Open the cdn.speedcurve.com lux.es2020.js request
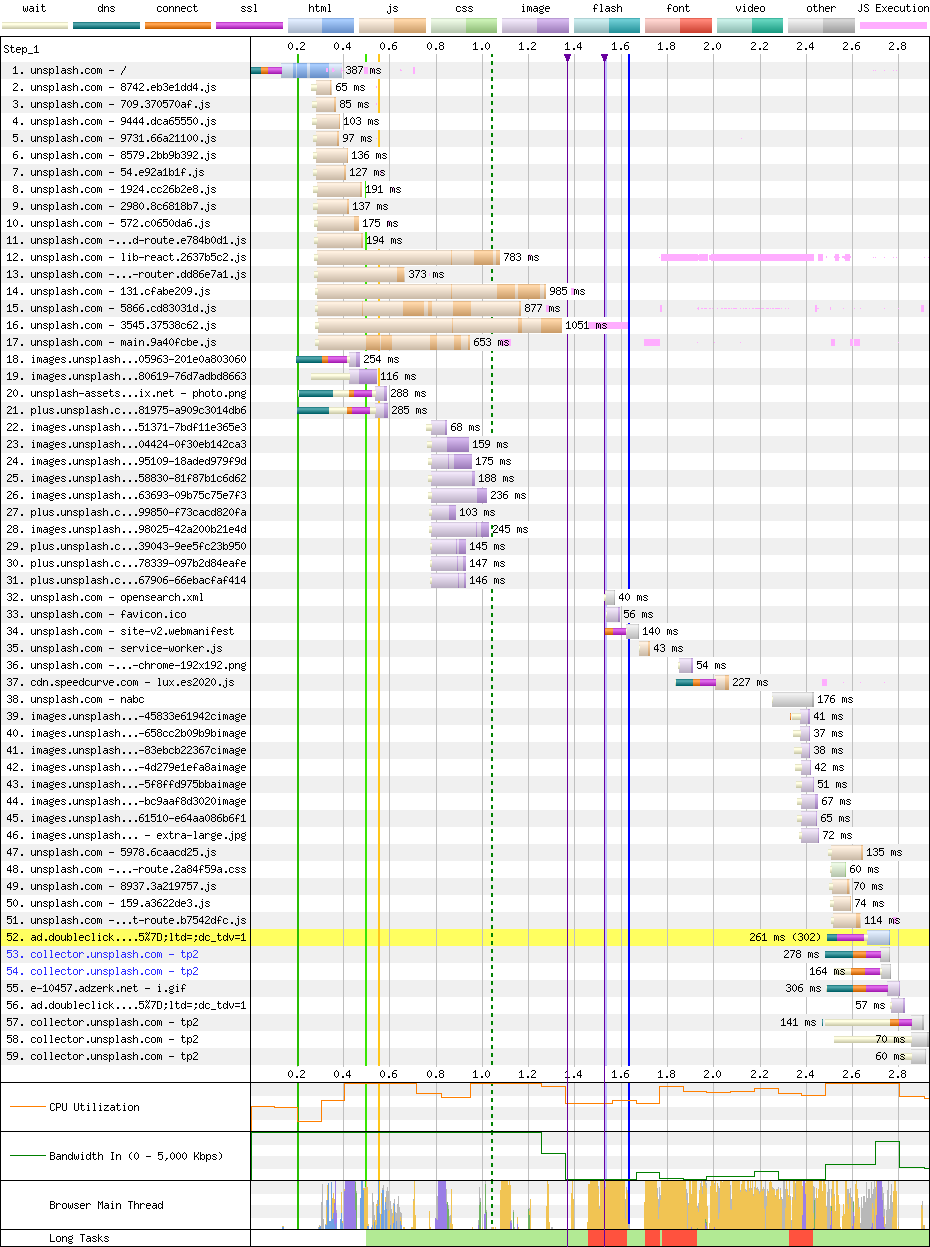Screen dimensions: 930x1247 tap(132, 682)
